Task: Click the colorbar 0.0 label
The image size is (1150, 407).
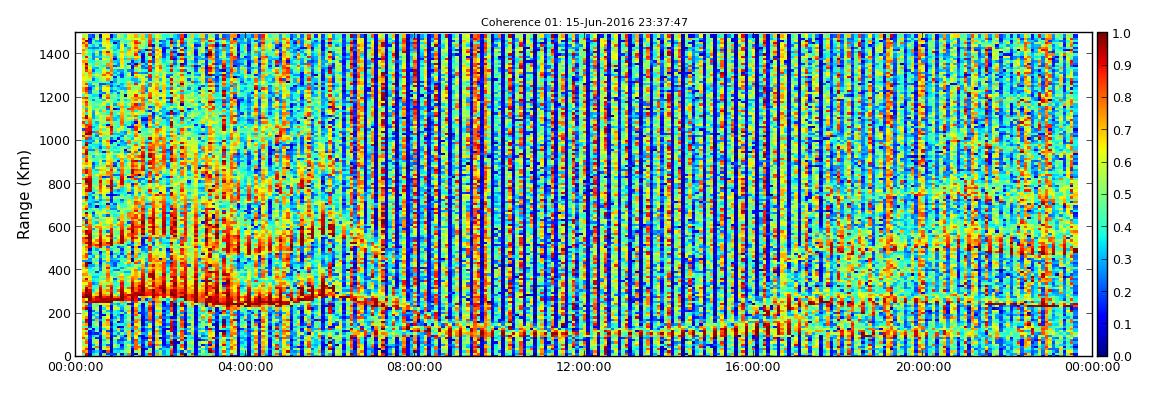Action: click(1122, 356)
